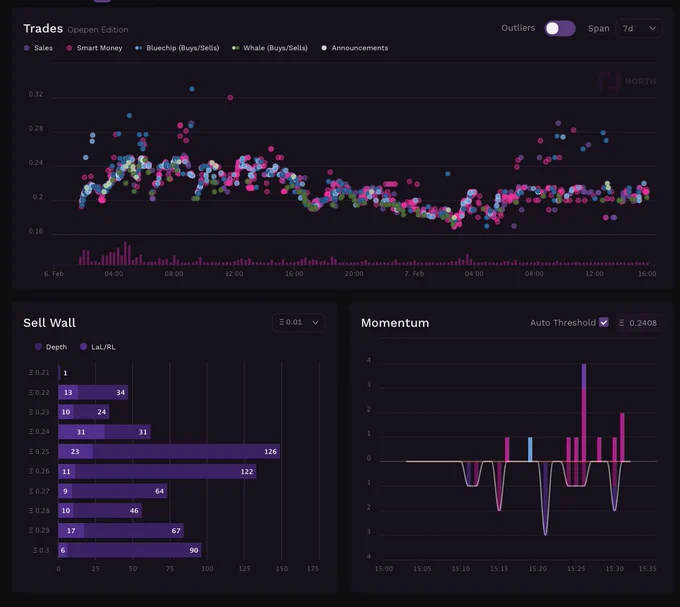Toggle Depth legend in Sell Wall
The height and width of the screenshot is (607, 680).
[x=51, y=347]
